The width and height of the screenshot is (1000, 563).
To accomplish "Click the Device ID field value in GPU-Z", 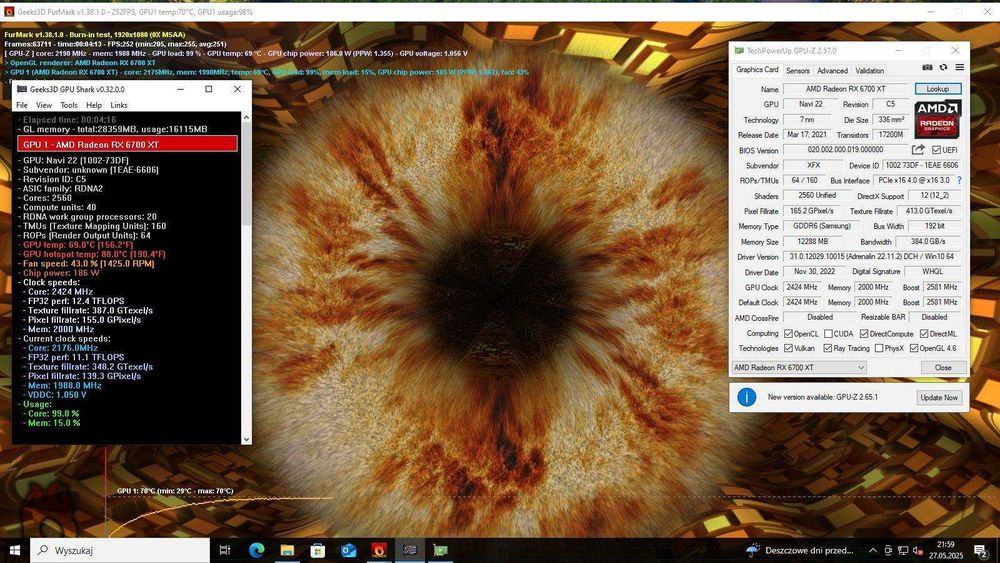I will point(922,165).
